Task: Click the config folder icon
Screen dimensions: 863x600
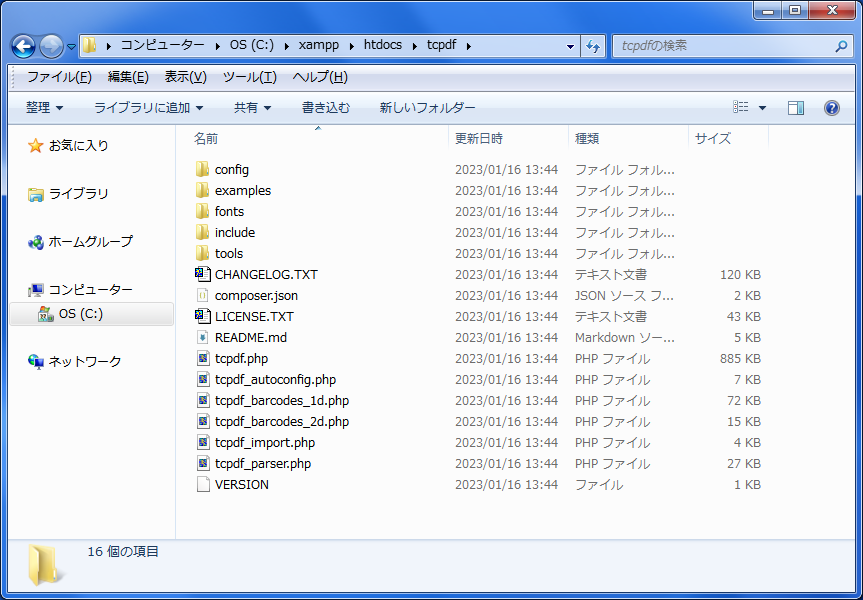Action: pos(203,169)
